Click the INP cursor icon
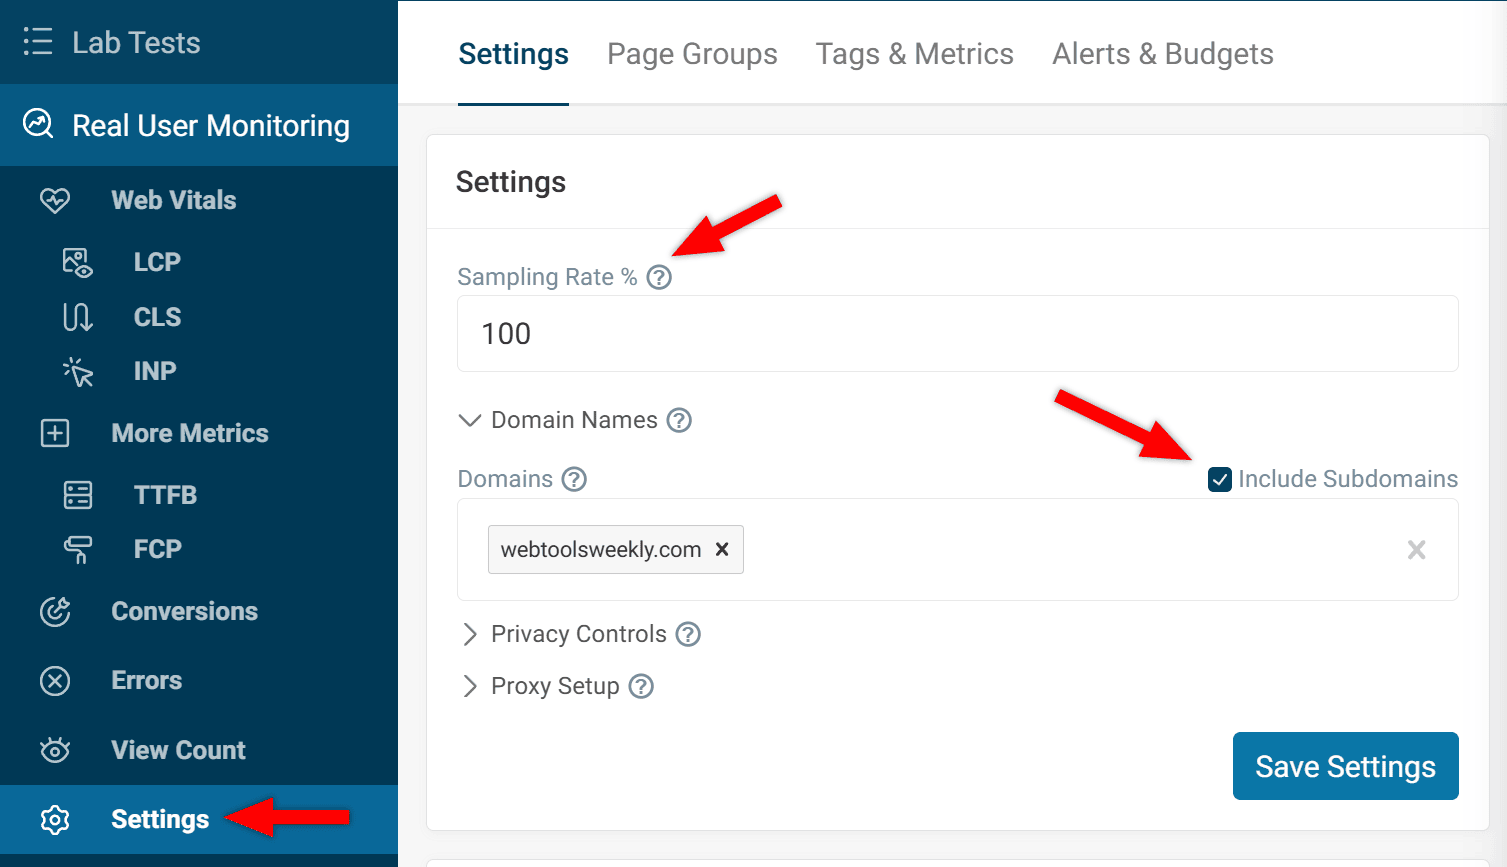 coord(76,371)
